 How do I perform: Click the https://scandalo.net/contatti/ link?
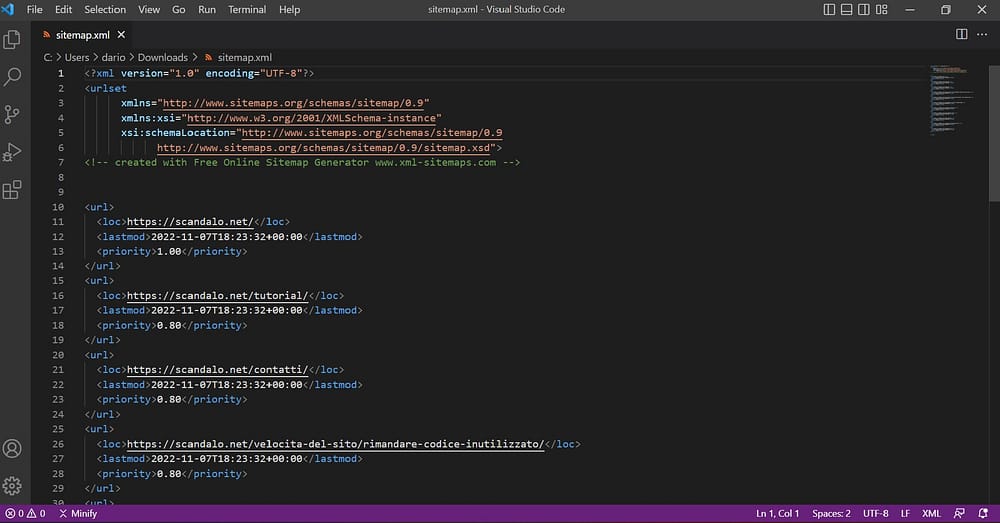point(217,370)
